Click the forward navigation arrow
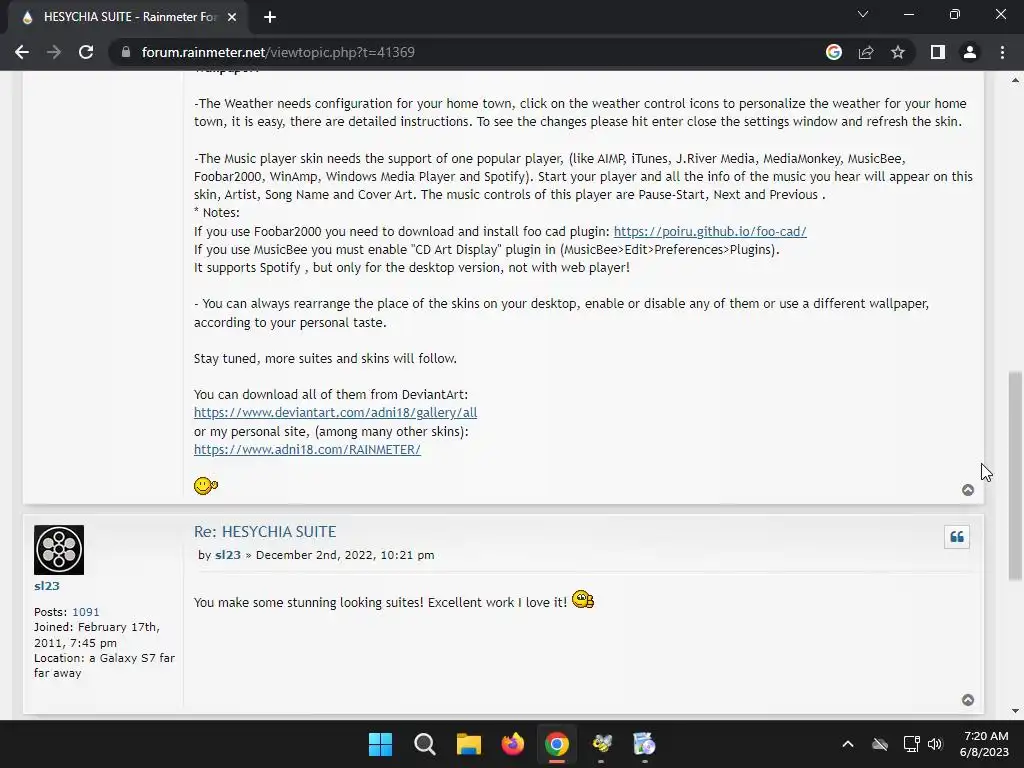 click(54, 52)
